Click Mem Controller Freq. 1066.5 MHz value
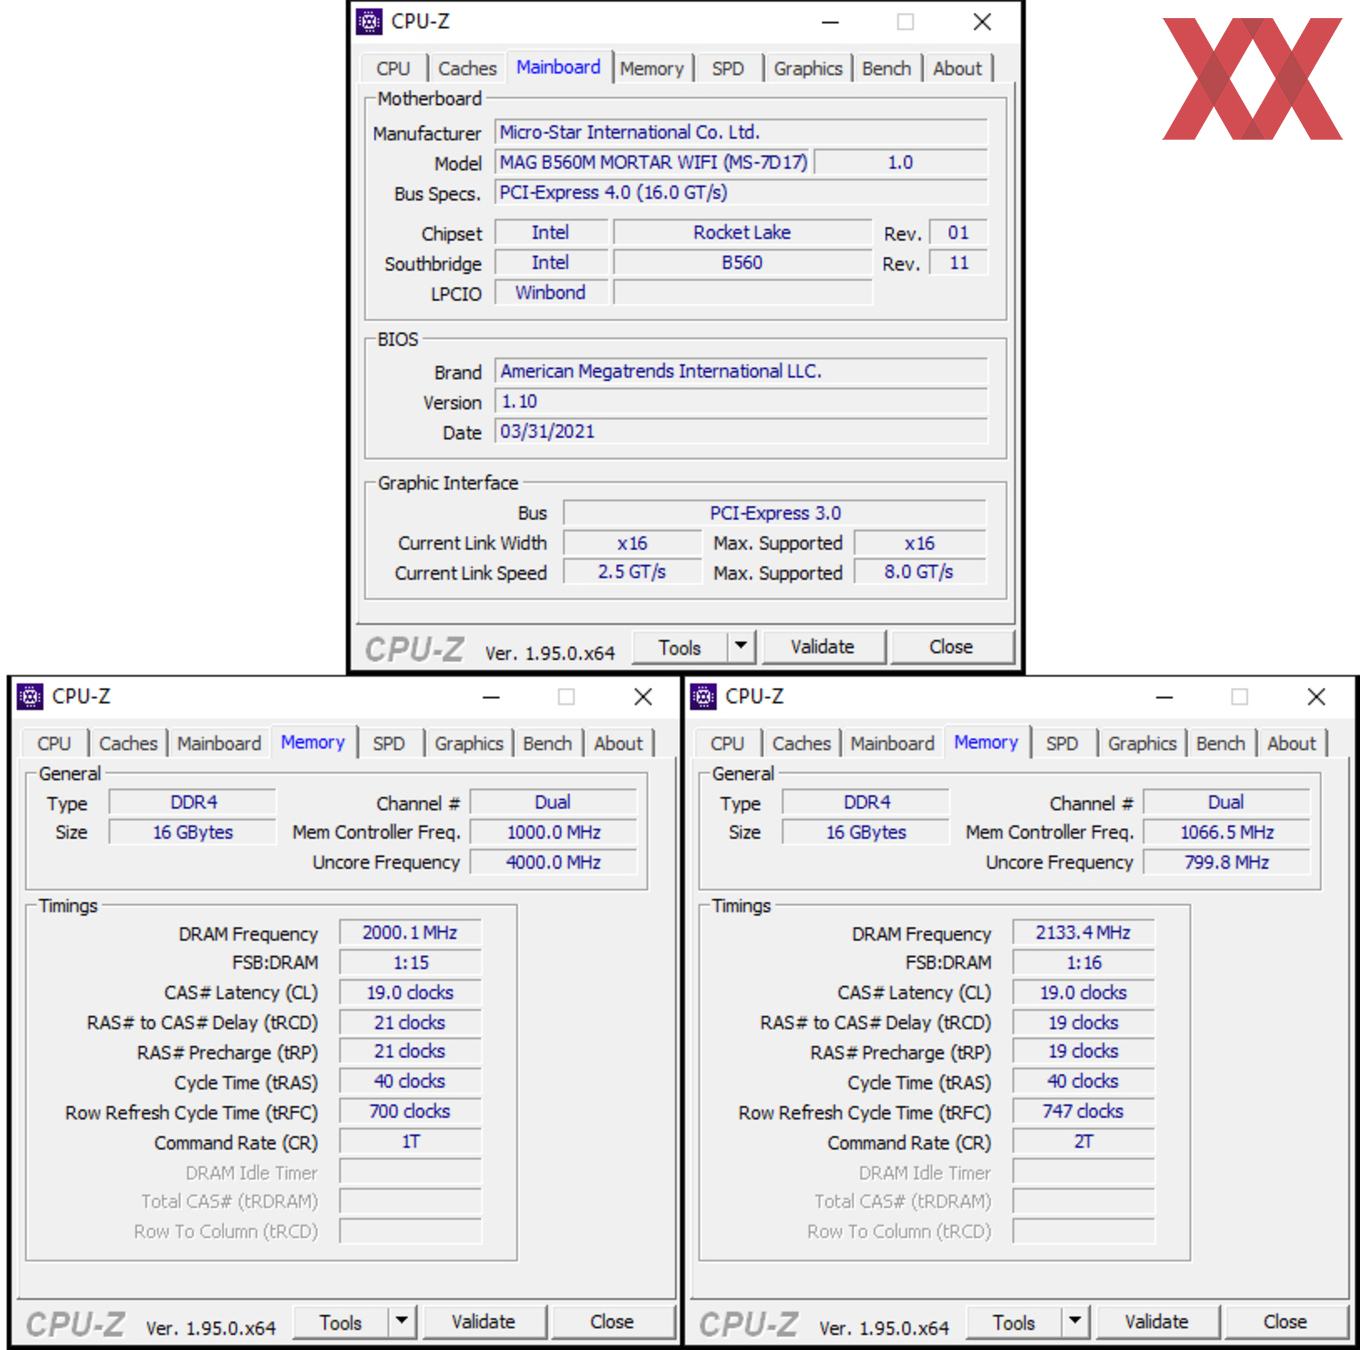 click(1226, 832)
